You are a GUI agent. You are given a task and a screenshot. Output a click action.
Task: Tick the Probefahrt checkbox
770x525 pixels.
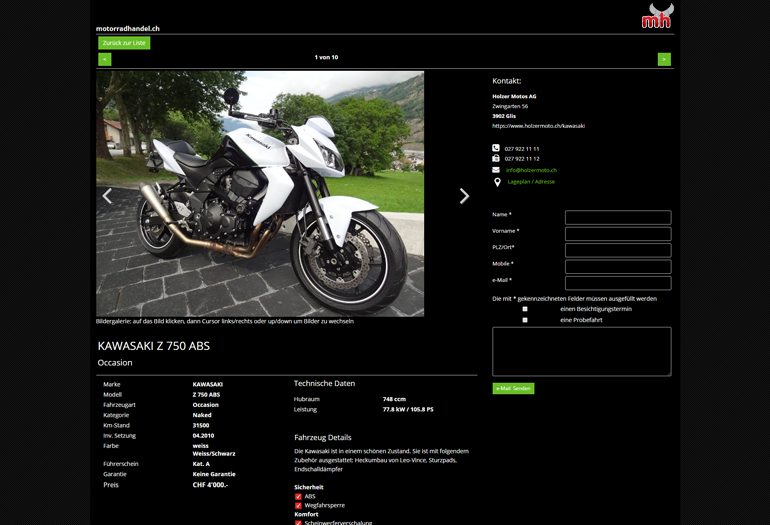525,320
